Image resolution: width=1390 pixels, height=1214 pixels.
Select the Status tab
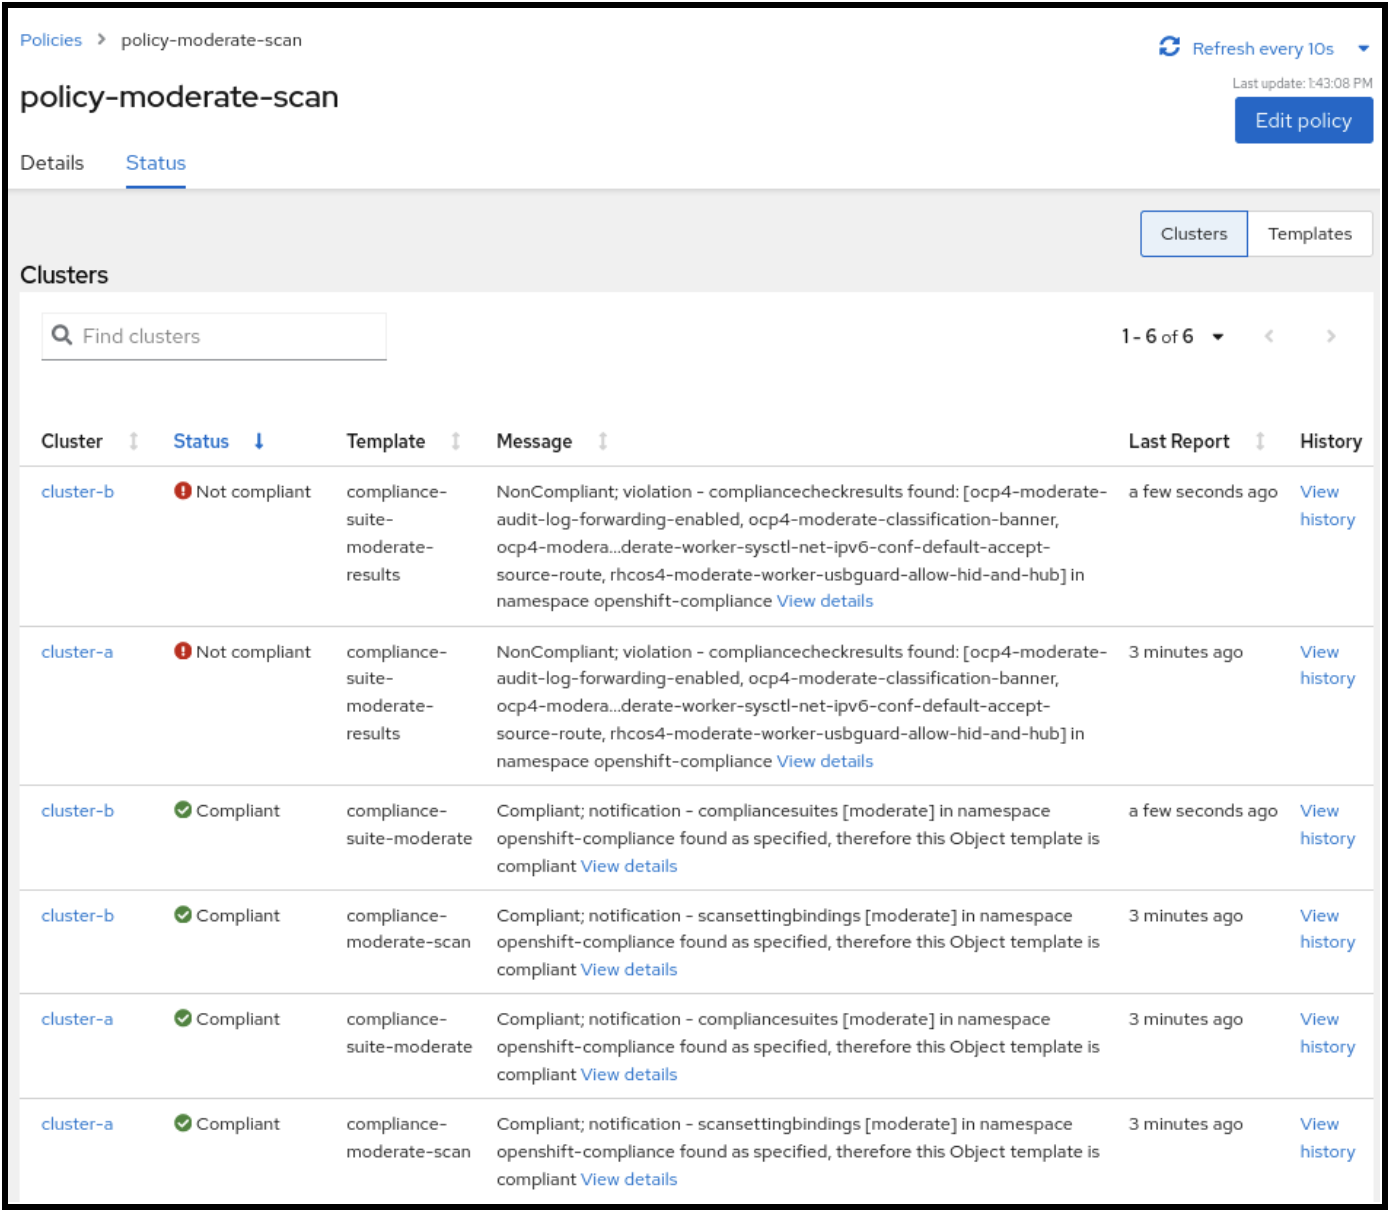click(x=155, y=162)
